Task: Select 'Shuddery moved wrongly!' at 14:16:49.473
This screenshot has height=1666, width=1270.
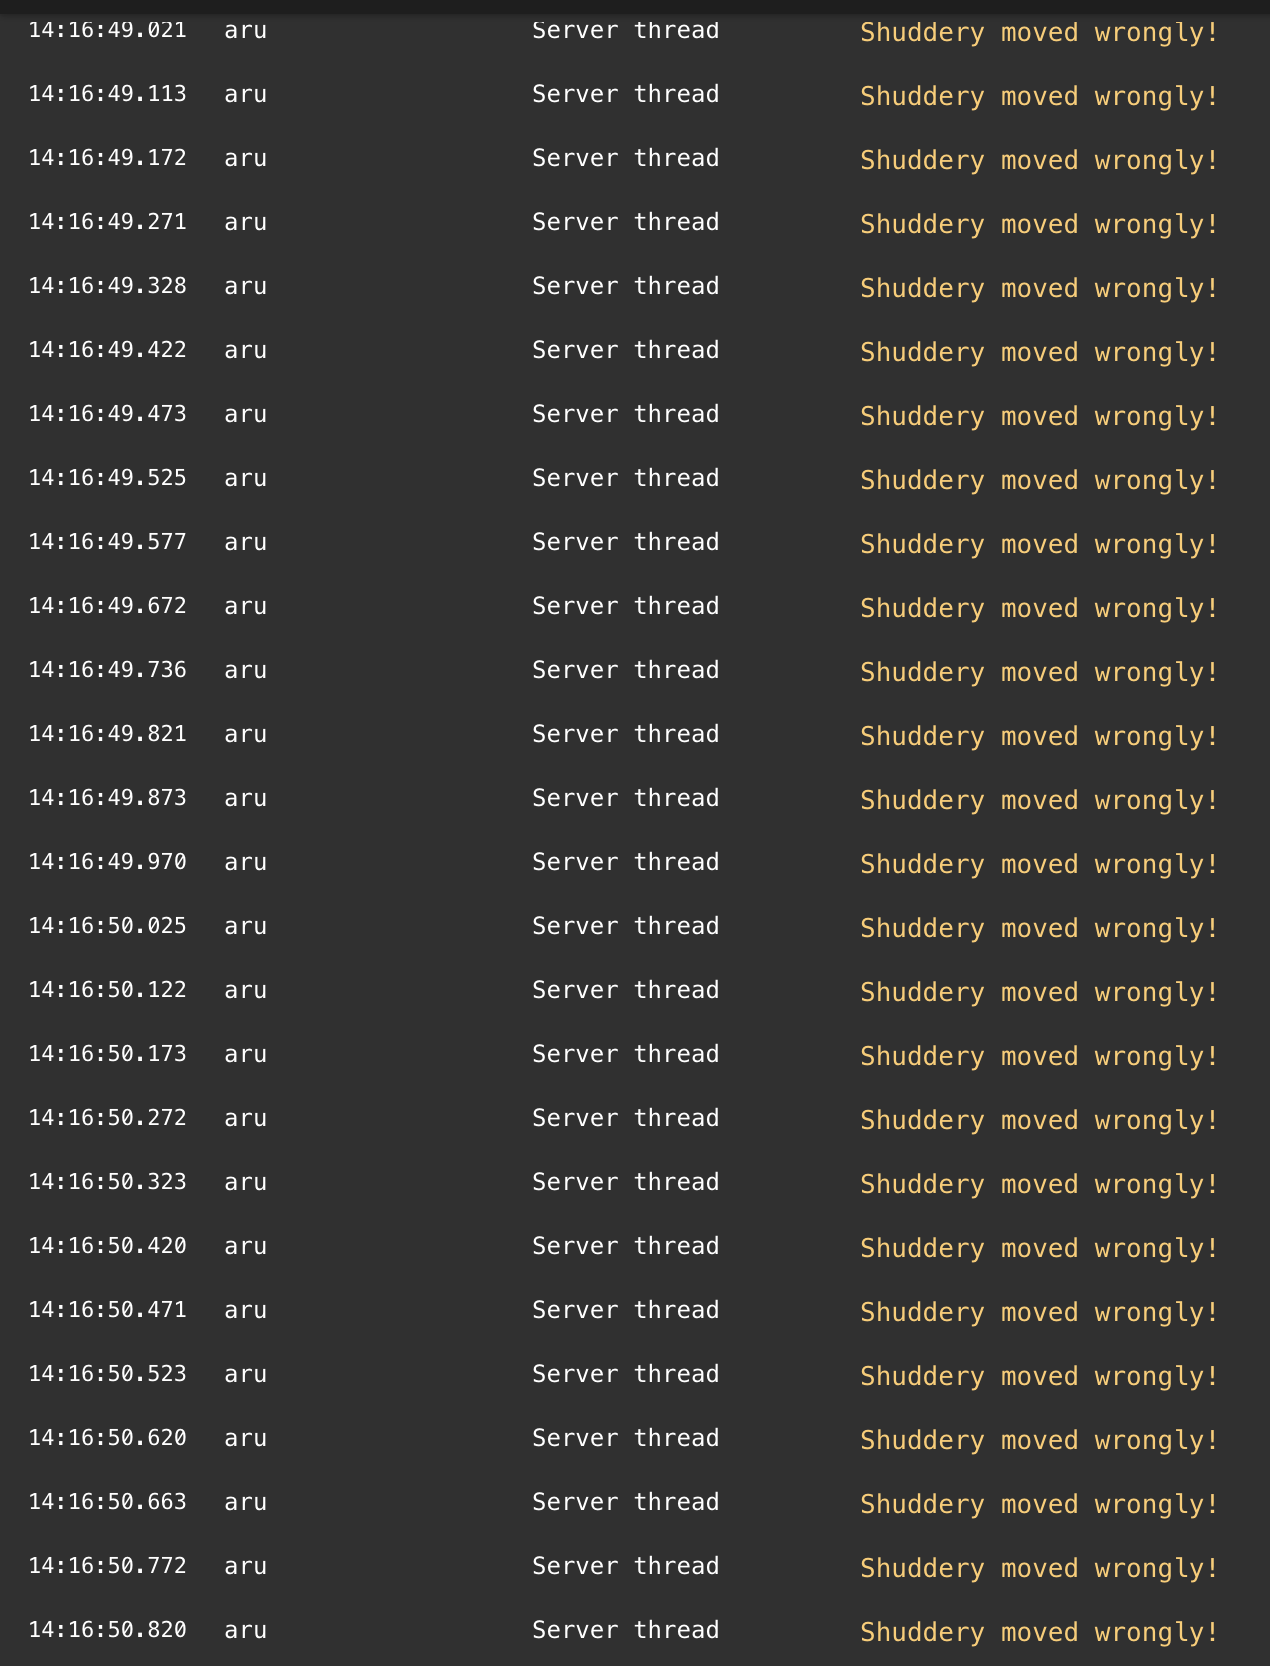Action: [1039, 416]
